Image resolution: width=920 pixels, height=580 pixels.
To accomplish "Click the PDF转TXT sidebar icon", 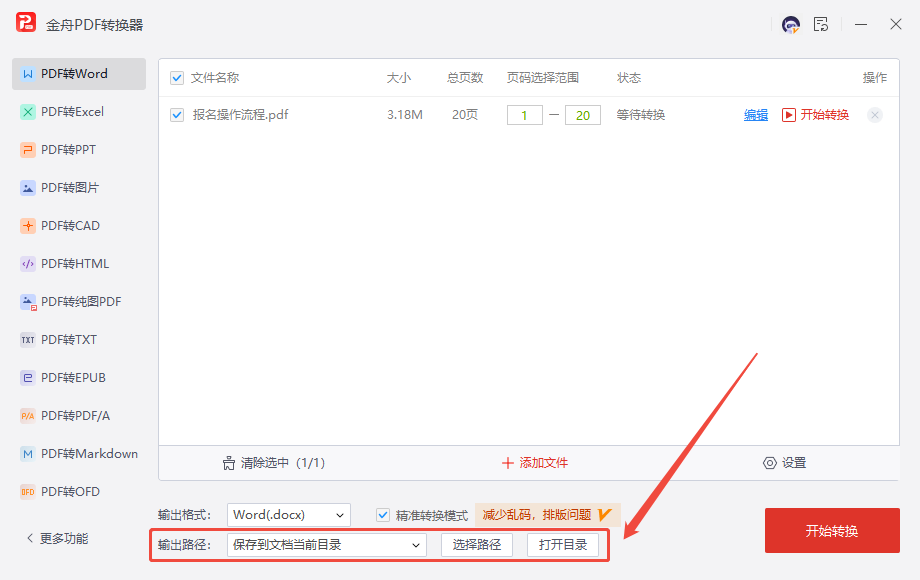I will click(x=28, y=340).
